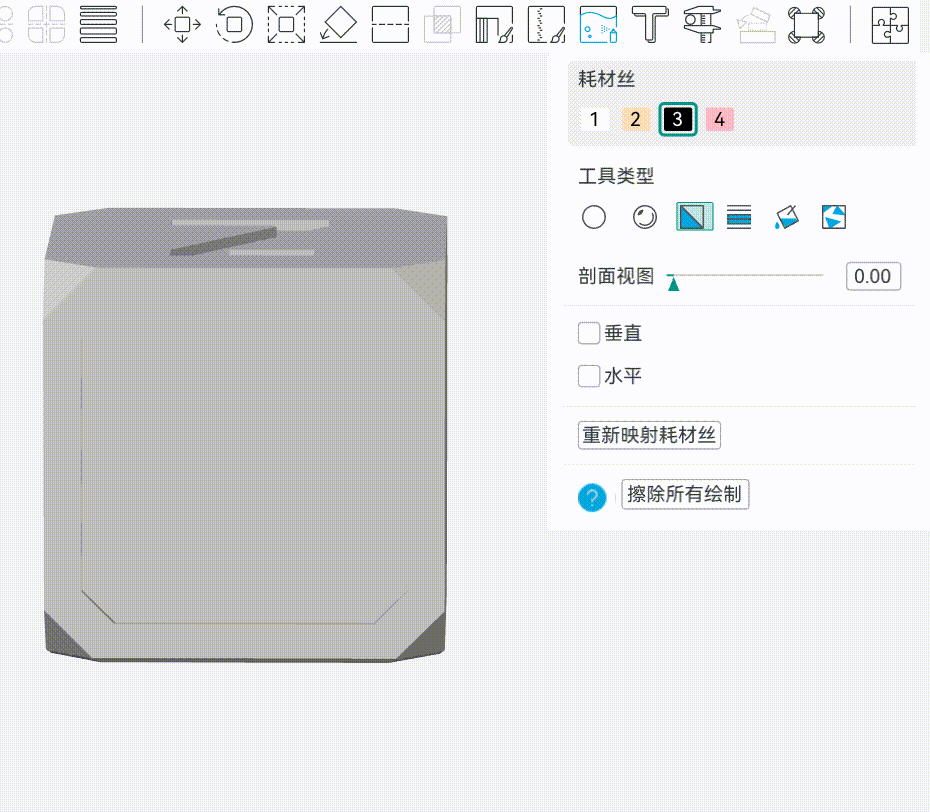Screen dimensions: 930x812
Task: Choose the Lay on Face tool
Action: point(338,24)
